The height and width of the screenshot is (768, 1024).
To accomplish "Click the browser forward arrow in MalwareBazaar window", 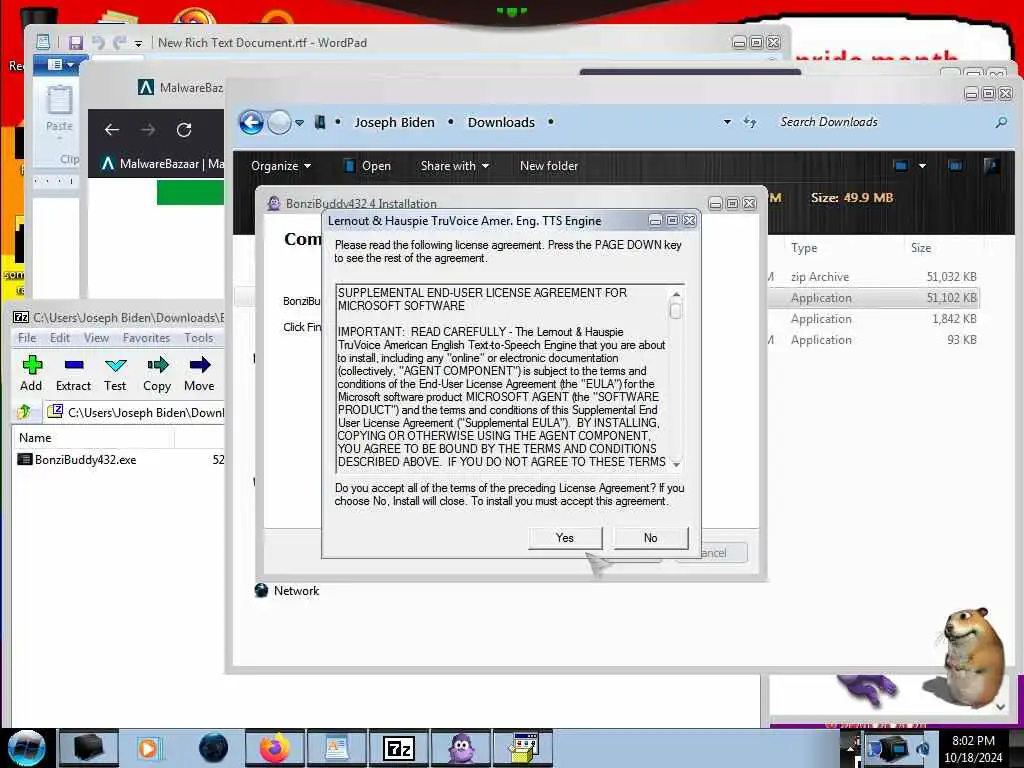I will pos(148,130).
